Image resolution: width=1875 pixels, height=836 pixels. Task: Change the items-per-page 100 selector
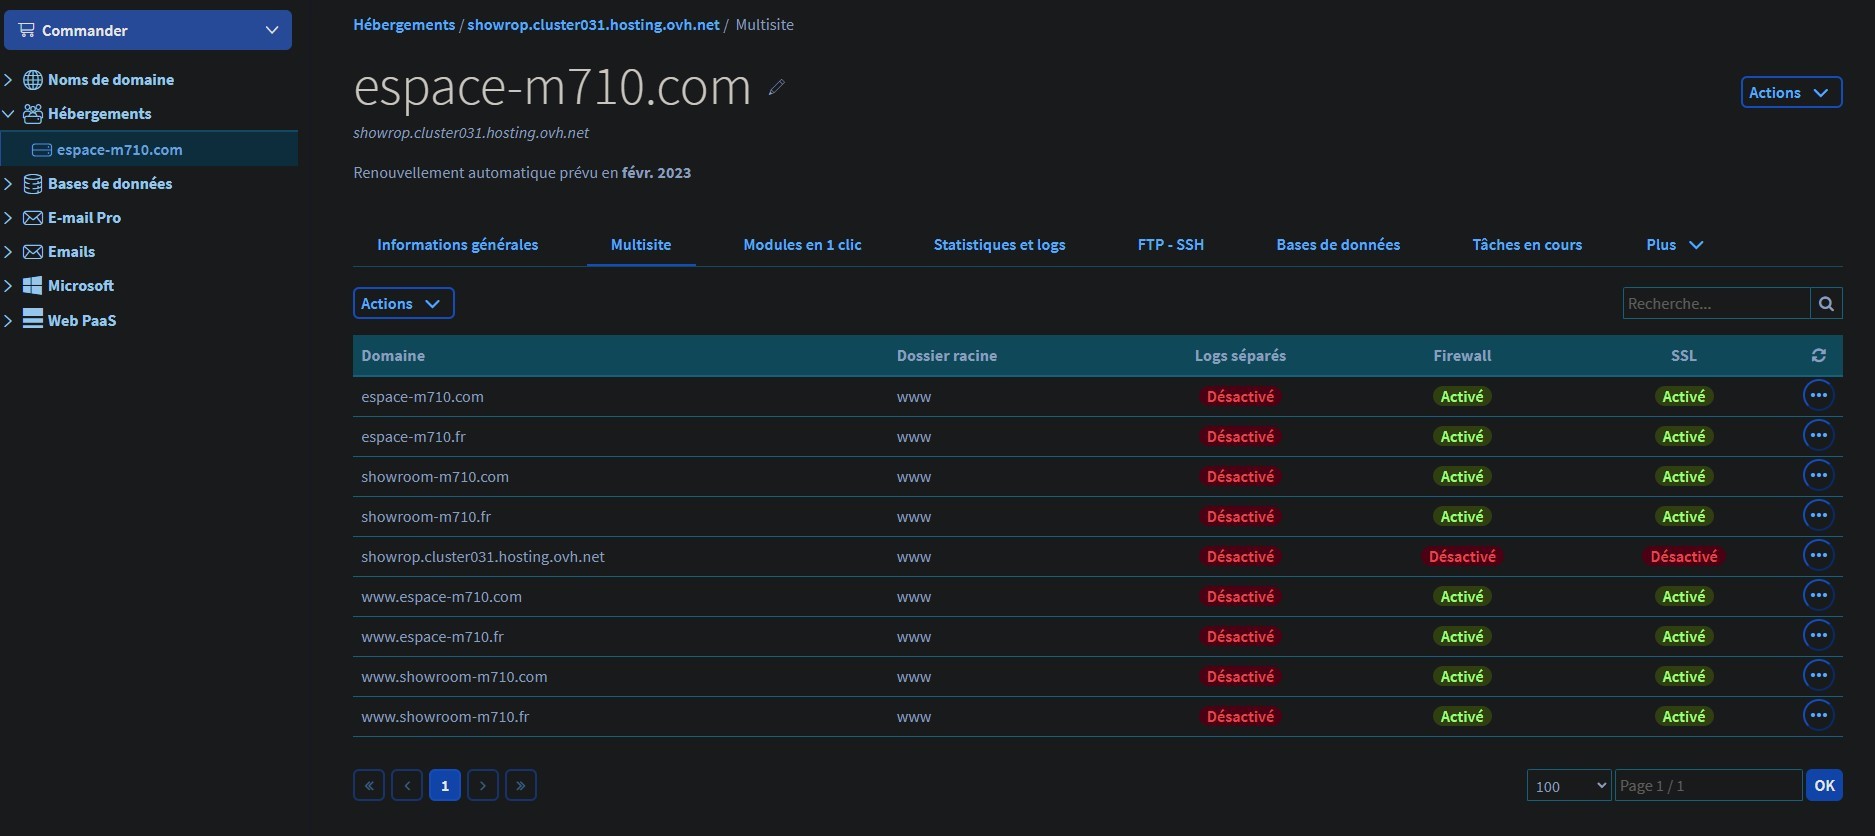pyautogui.click(x=1568, y=786)
